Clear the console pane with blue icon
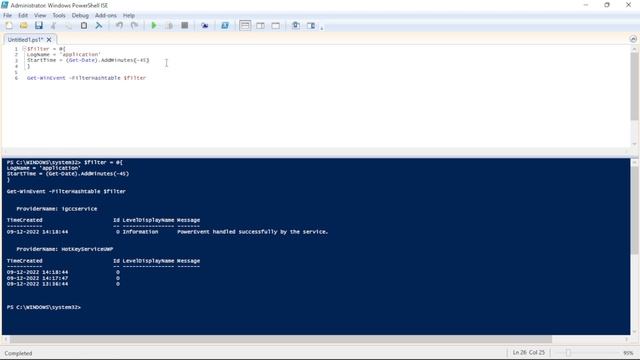640x360 pixels. 99,25
